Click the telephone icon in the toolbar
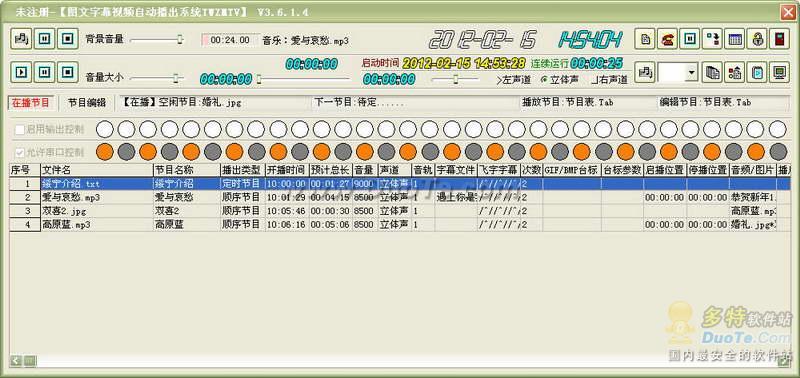The image size is (800, 378). (x=667, y=39)
